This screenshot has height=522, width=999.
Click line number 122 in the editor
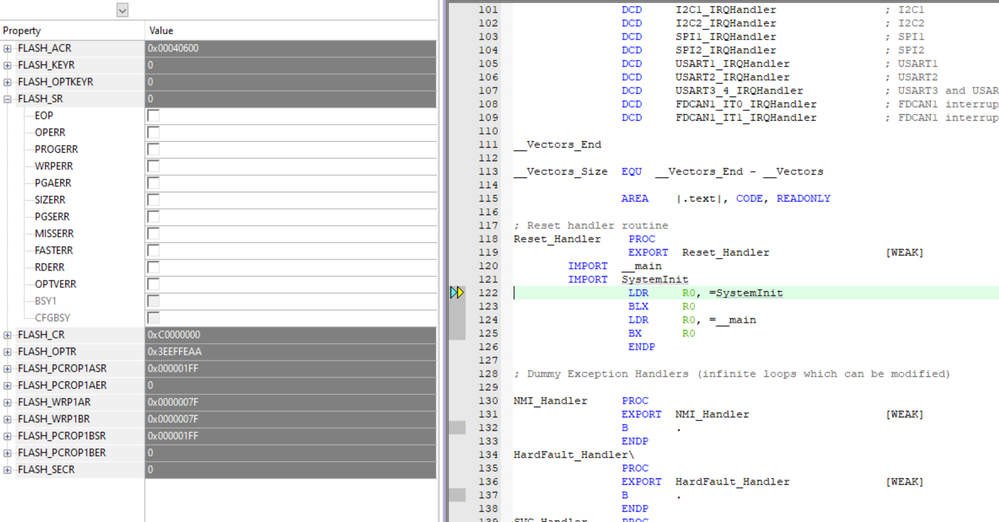[x=488, y=293]
